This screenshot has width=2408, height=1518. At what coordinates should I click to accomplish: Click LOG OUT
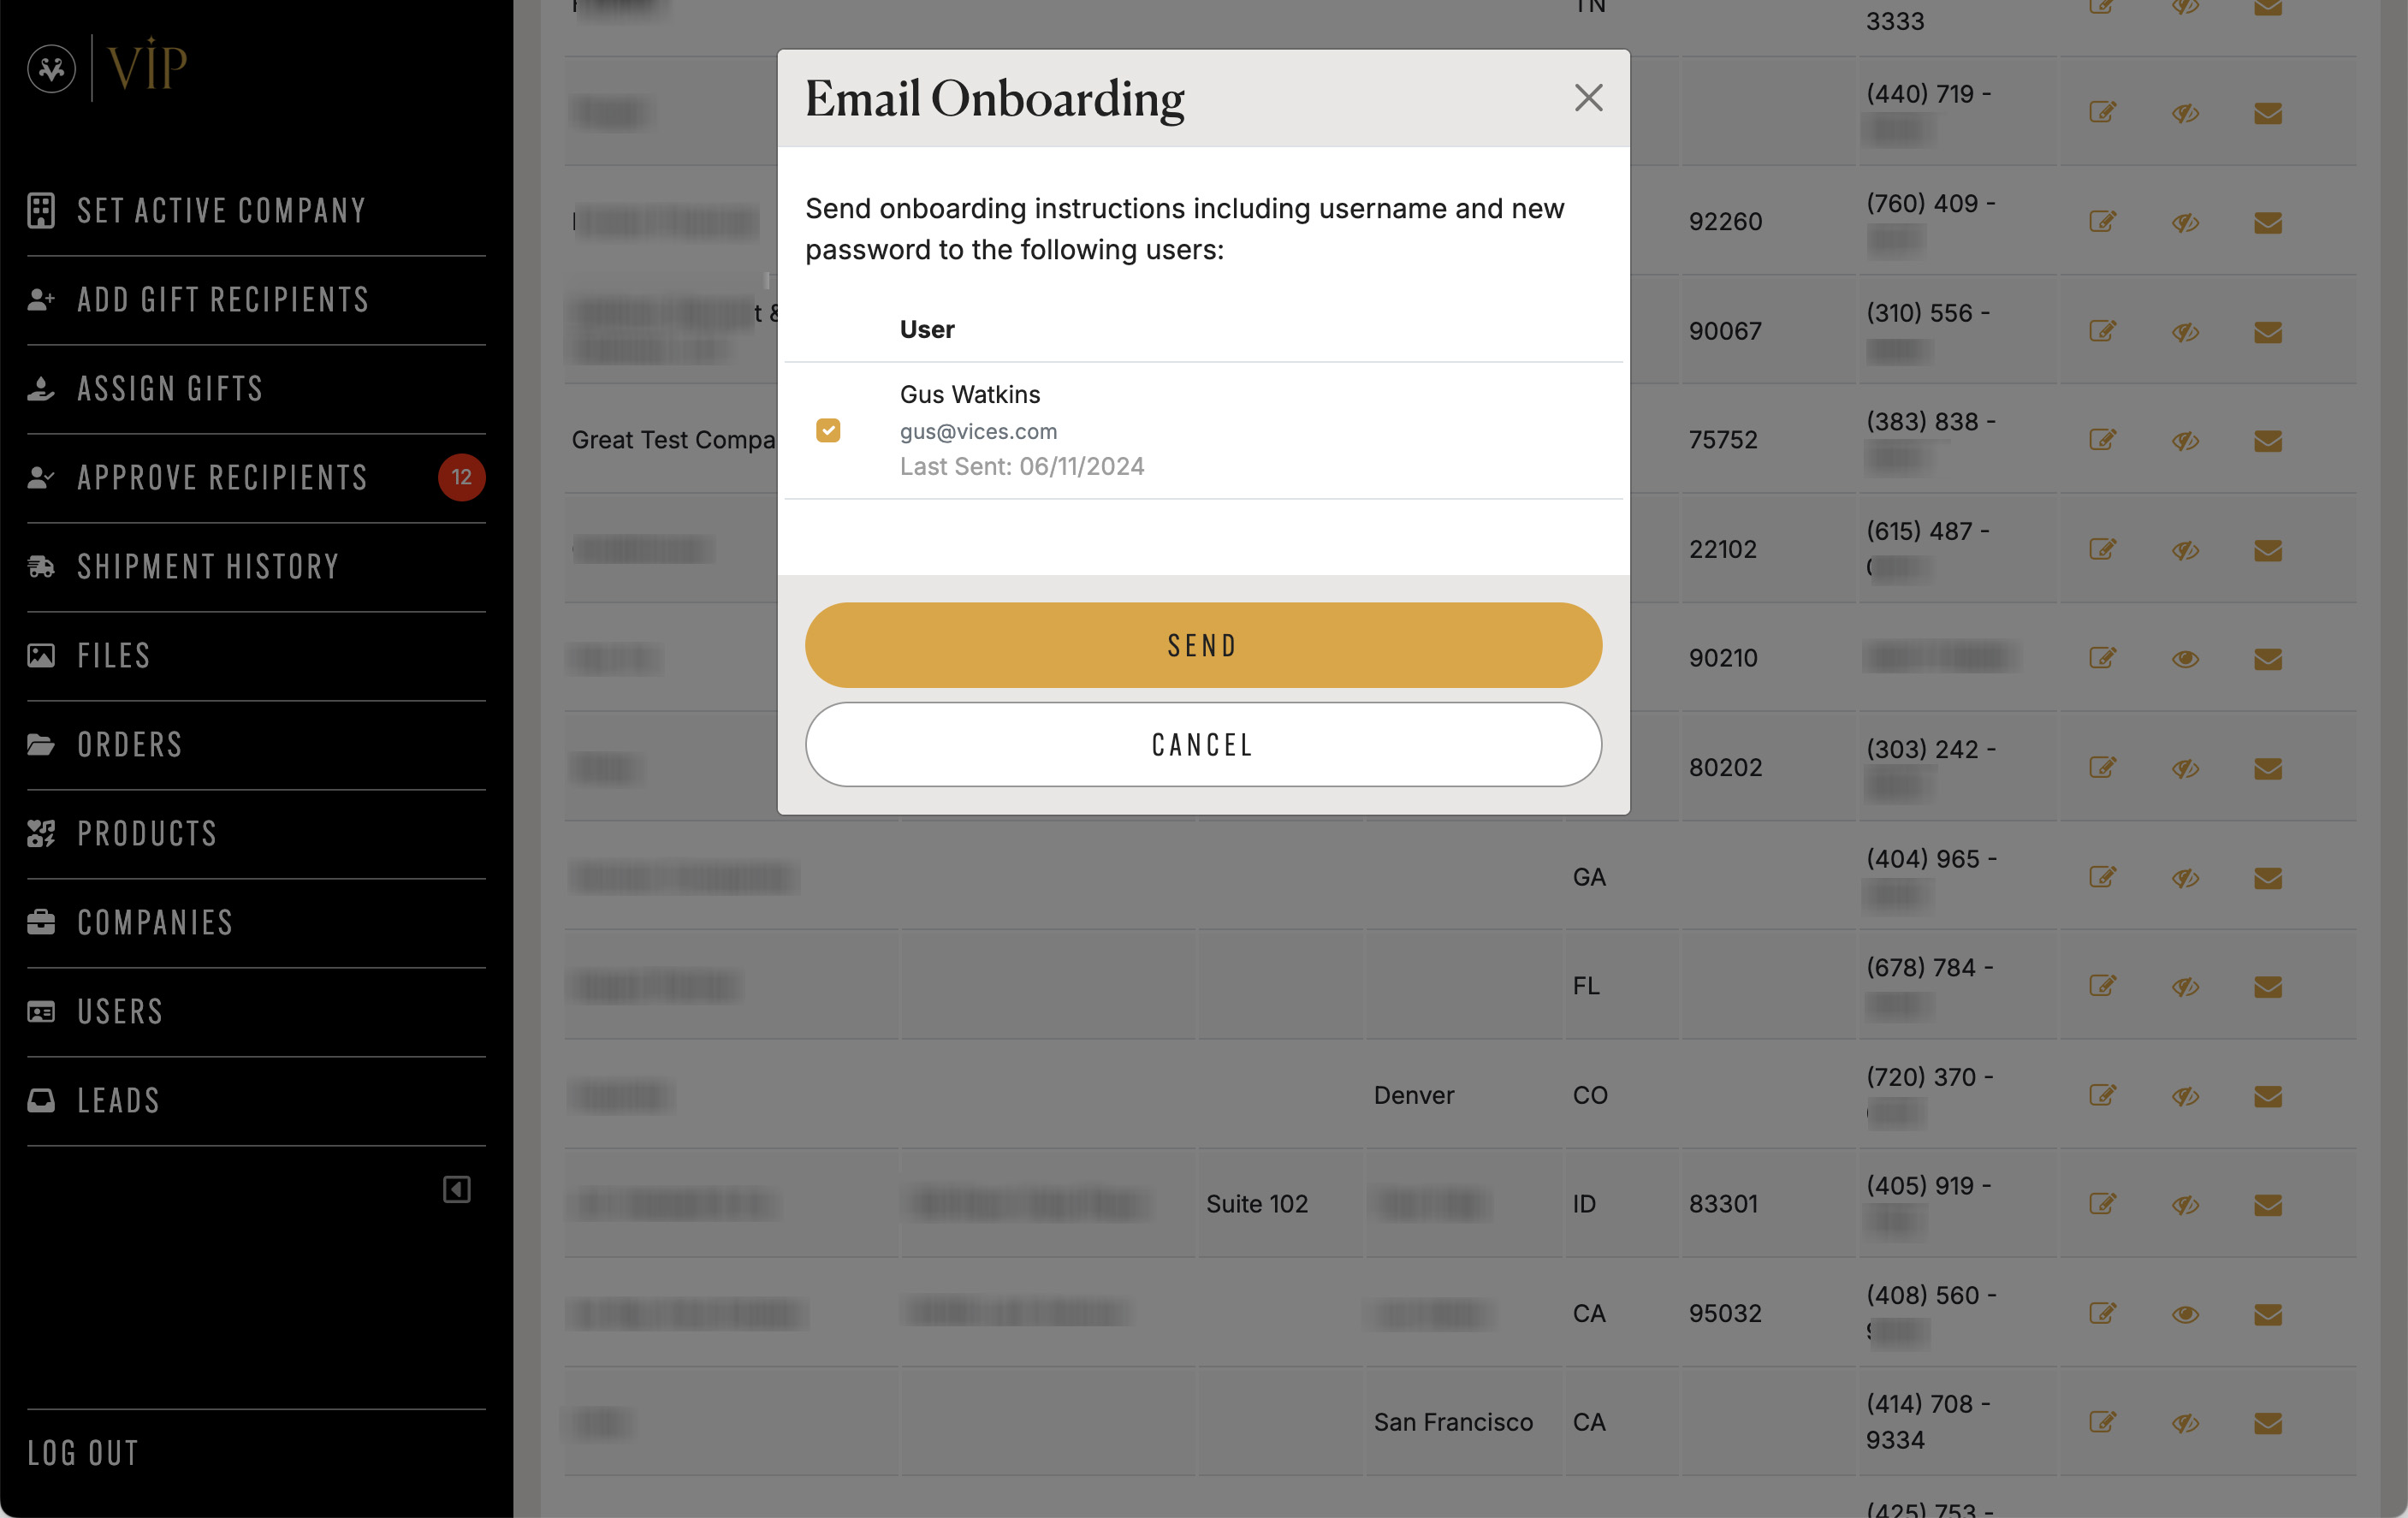click(x=83, y=1452)
